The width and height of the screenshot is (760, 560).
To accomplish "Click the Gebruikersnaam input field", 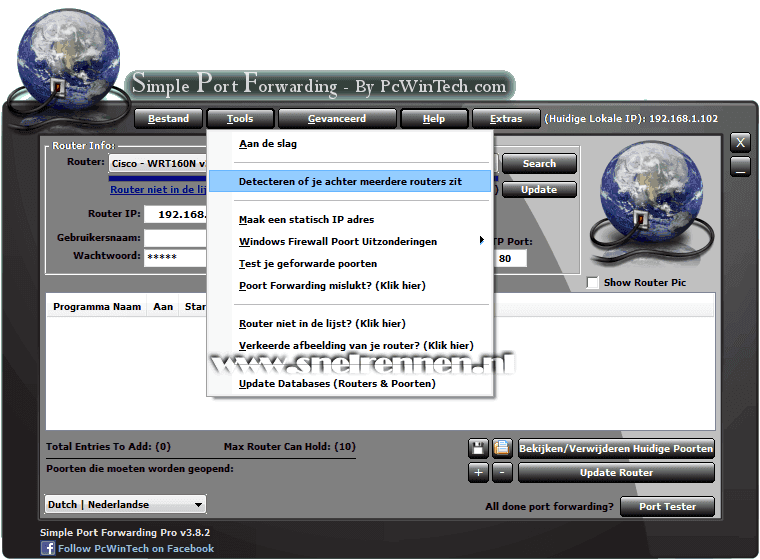I will [175, 238].
